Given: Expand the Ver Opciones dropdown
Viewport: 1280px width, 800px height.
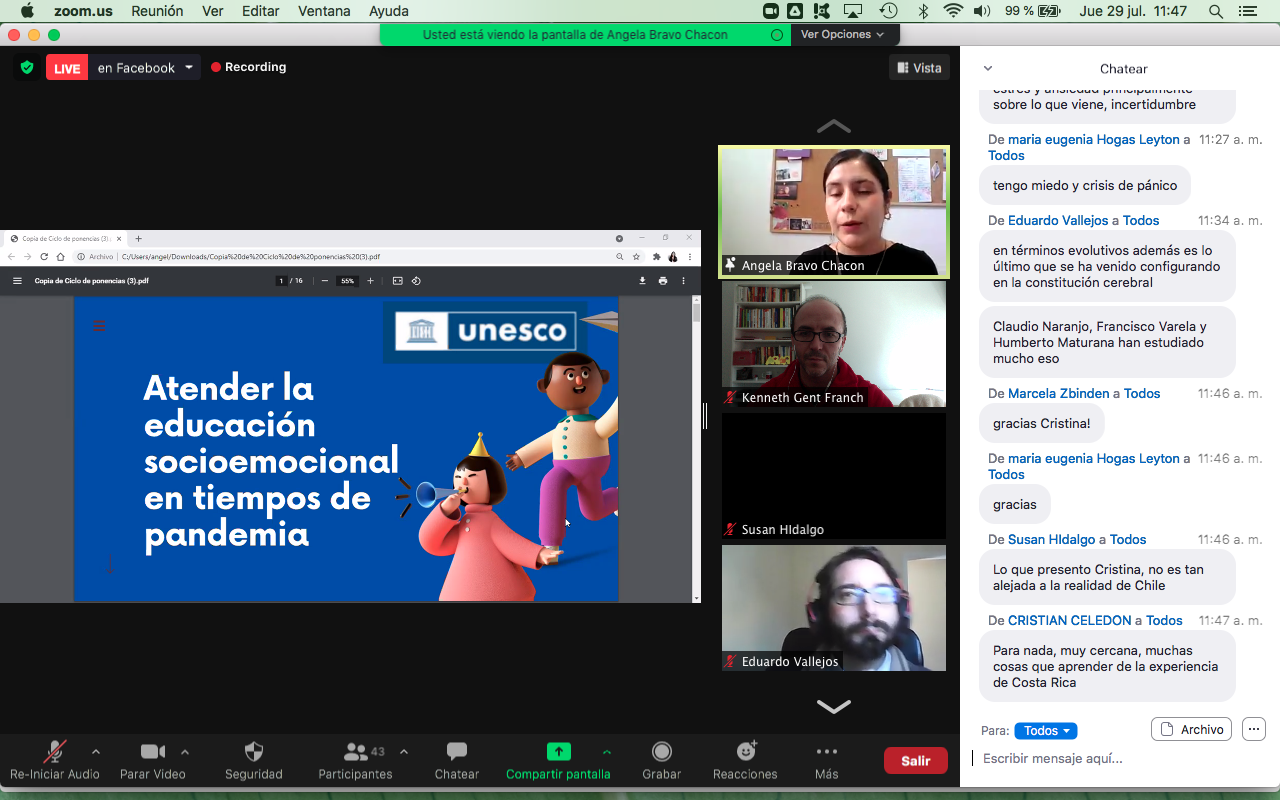Looking at the screenshot, I should coord(842,34).
